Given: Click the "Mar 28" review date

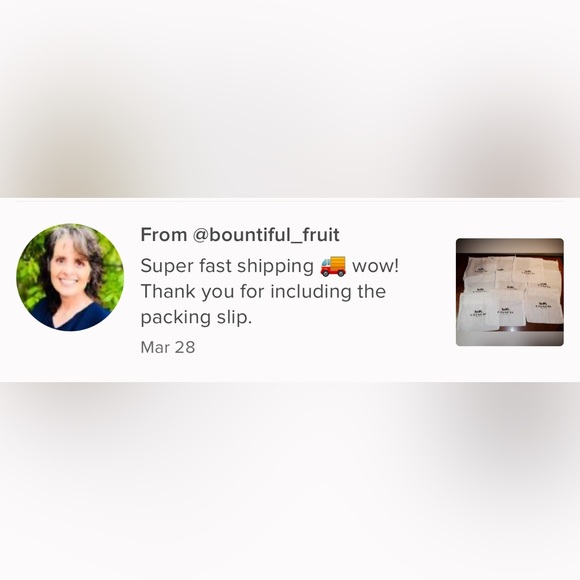Looking at the screenshot, I should click(x=168, y=347).
